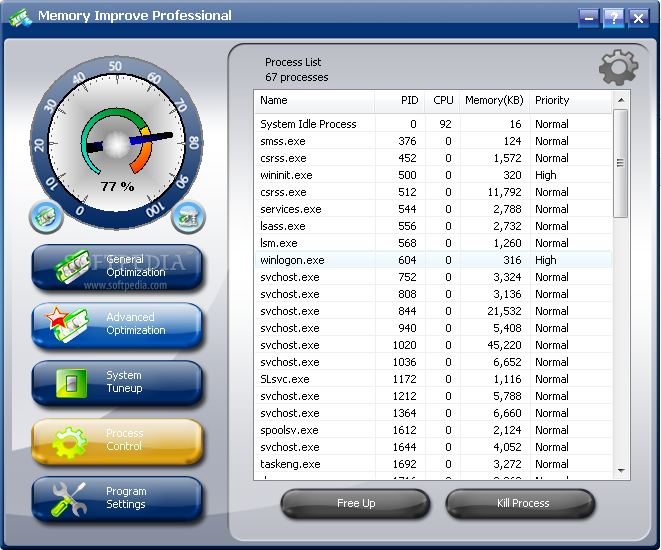Open General Optimization section
The image size is (661, 550).
click(117, 267)
